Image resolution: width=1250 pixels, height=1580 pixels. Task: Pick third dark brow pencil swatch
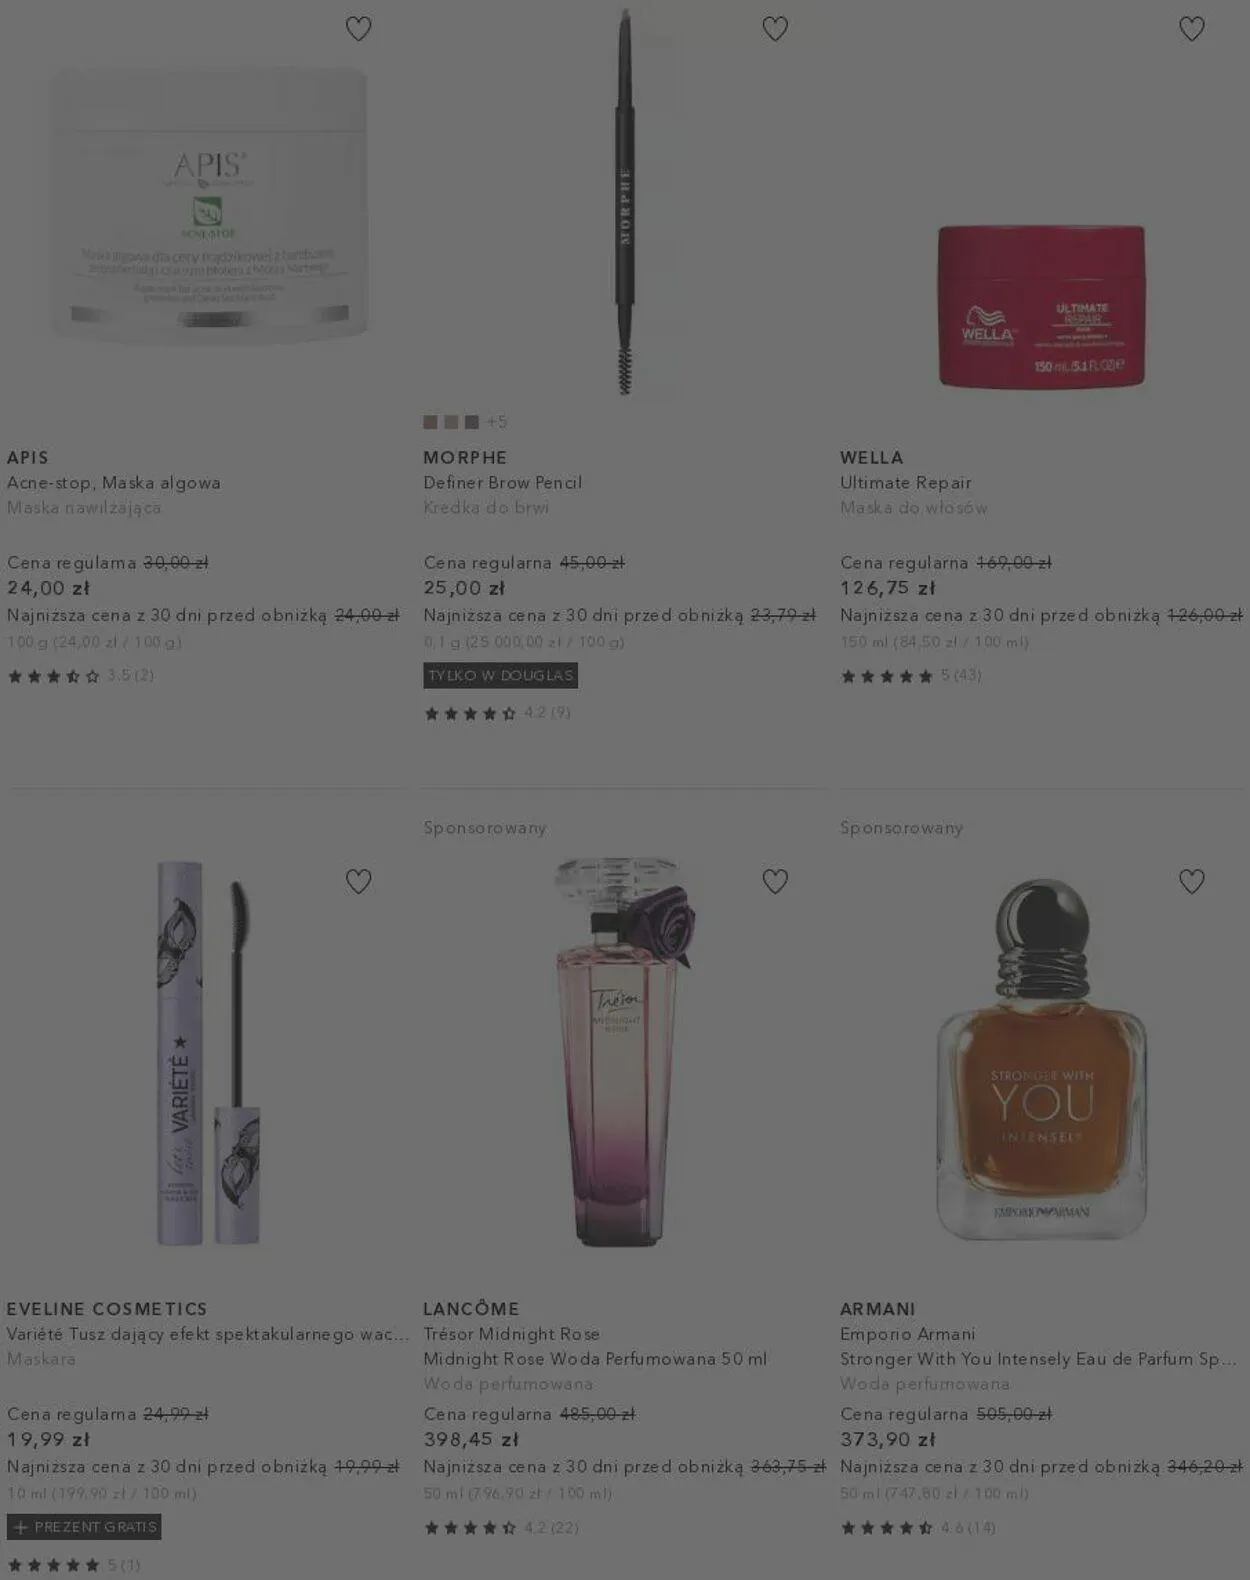click(472, 422)
